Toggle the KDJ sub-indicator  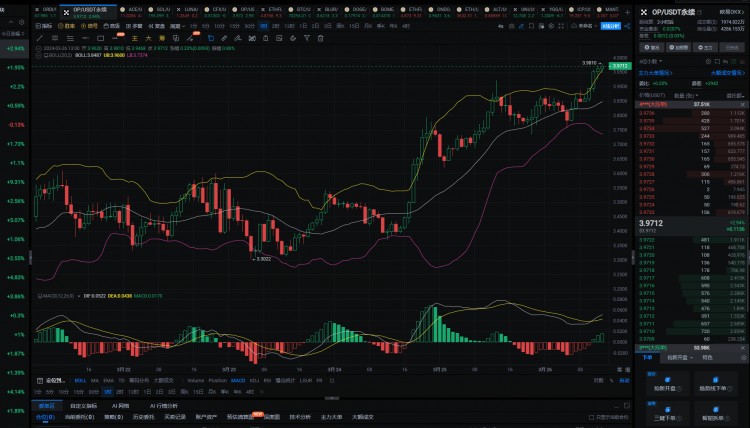[x=254, y=381]
